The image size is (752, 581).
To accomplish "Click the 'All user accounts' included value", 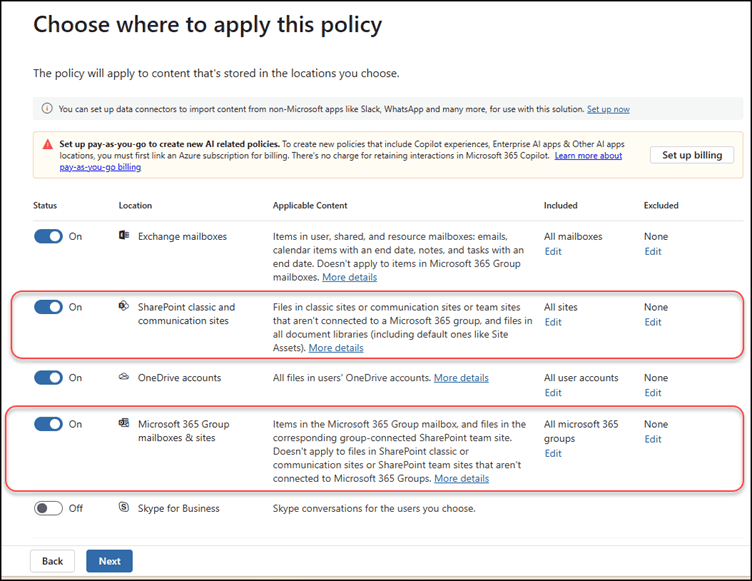I will coord(581,378).
